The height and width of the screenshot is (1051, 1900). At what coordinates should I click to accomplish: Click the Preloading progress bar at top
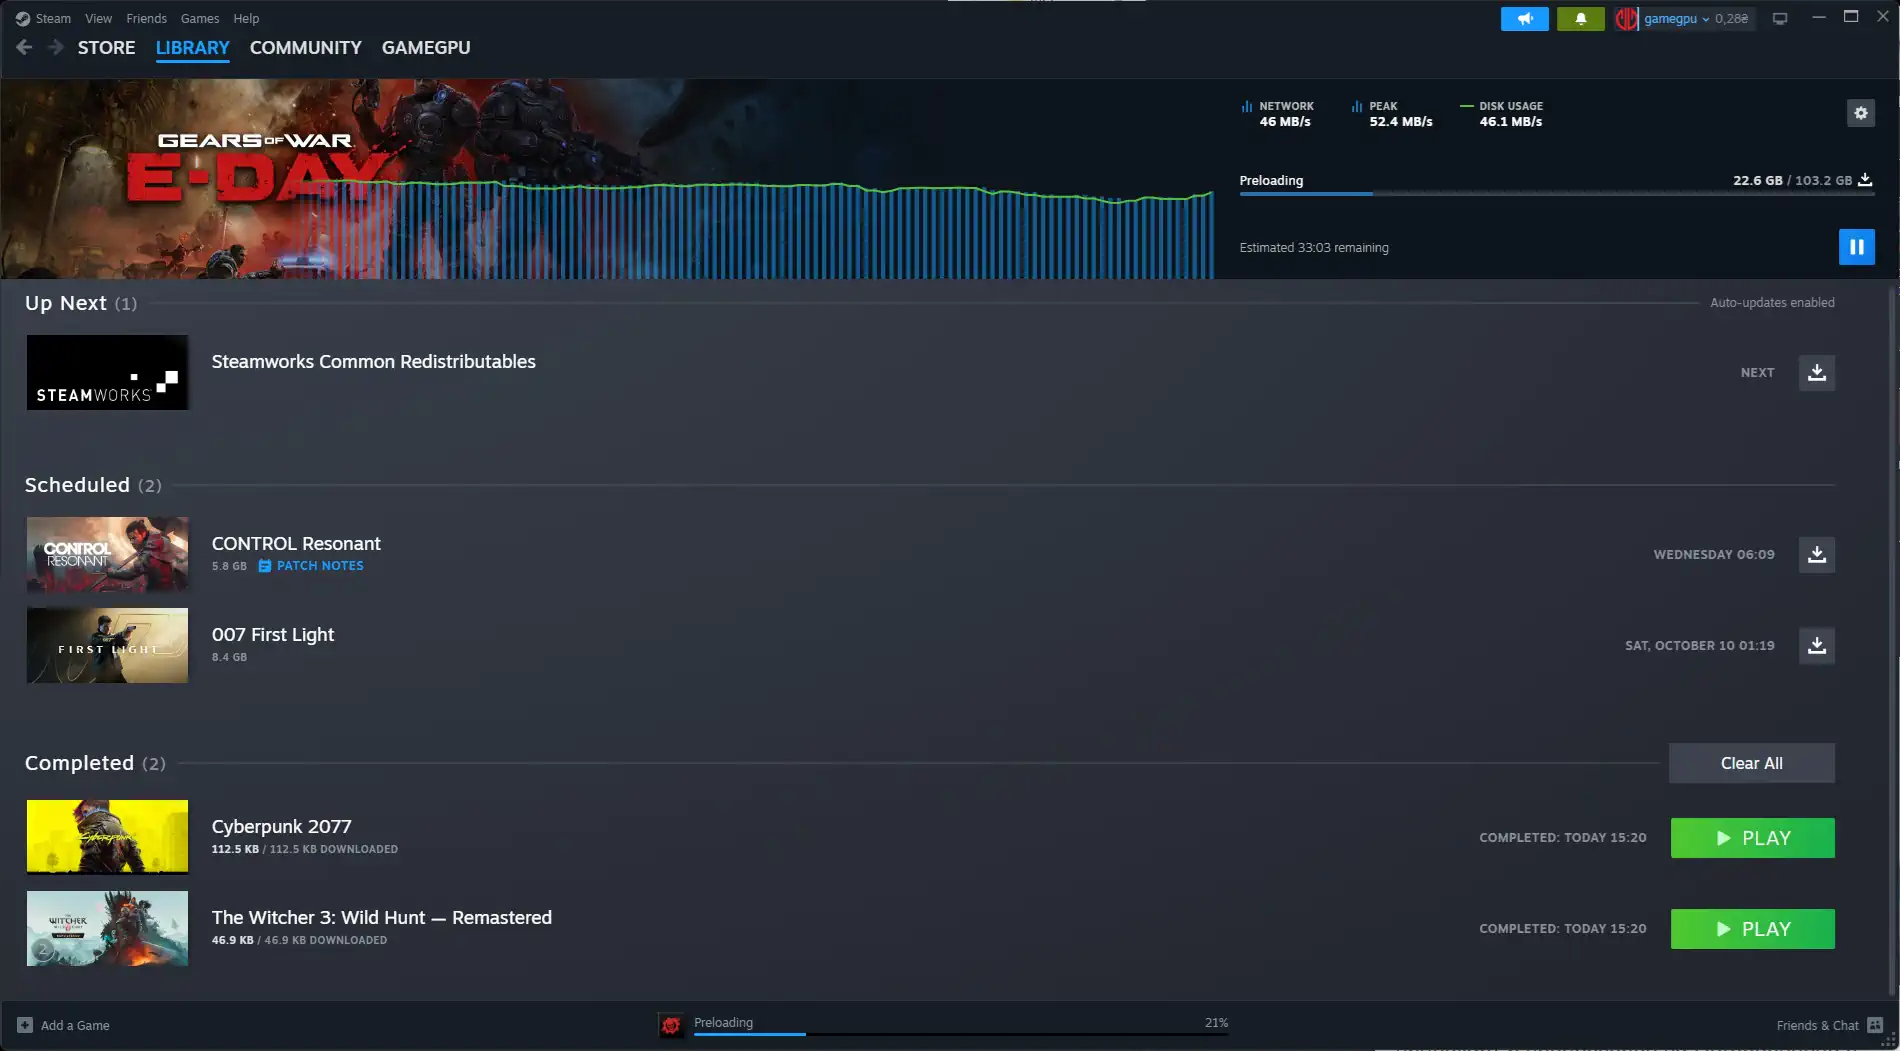(1556, 194)
